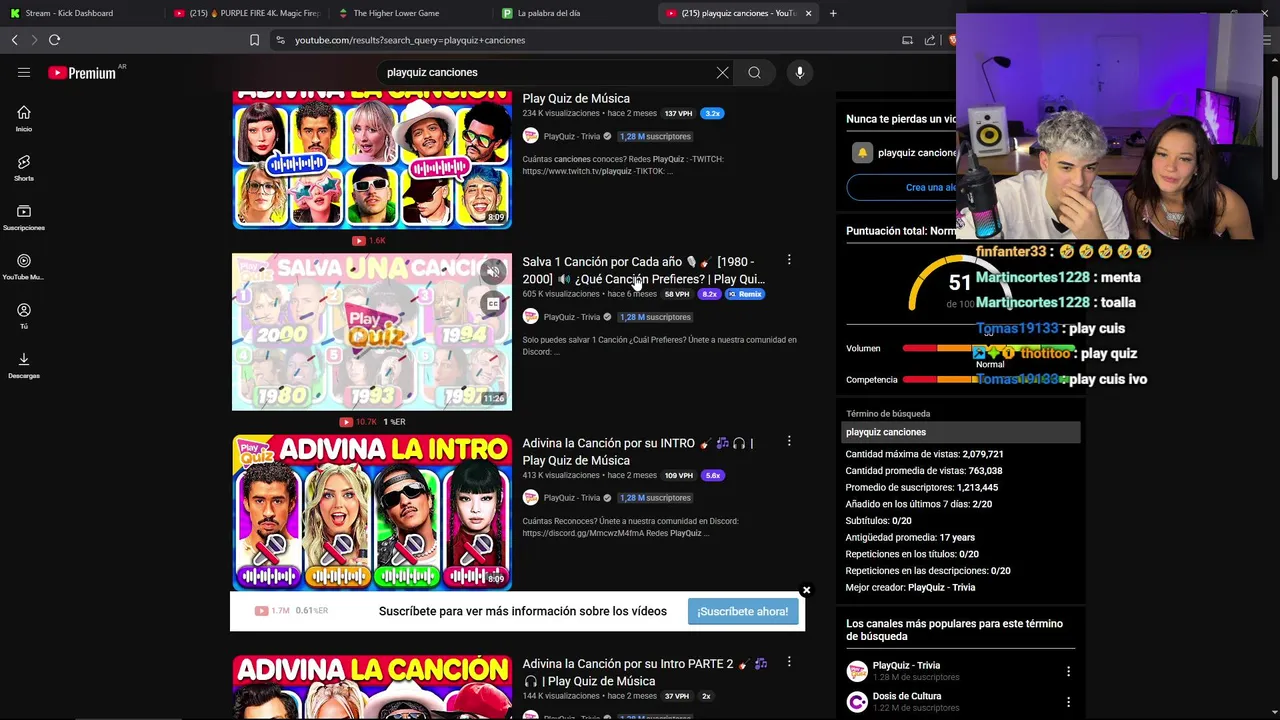Viewport: 1280px width, 720px height.
Task: Click the 5.6x multiplier badge
Action: tap(713, 475)
